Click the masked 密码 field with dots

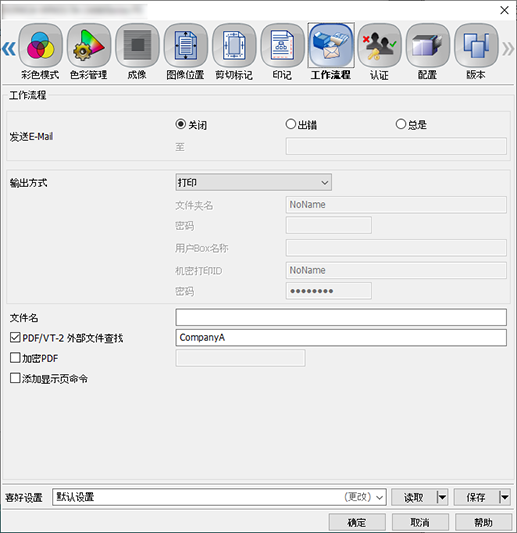tap(329, 291)
